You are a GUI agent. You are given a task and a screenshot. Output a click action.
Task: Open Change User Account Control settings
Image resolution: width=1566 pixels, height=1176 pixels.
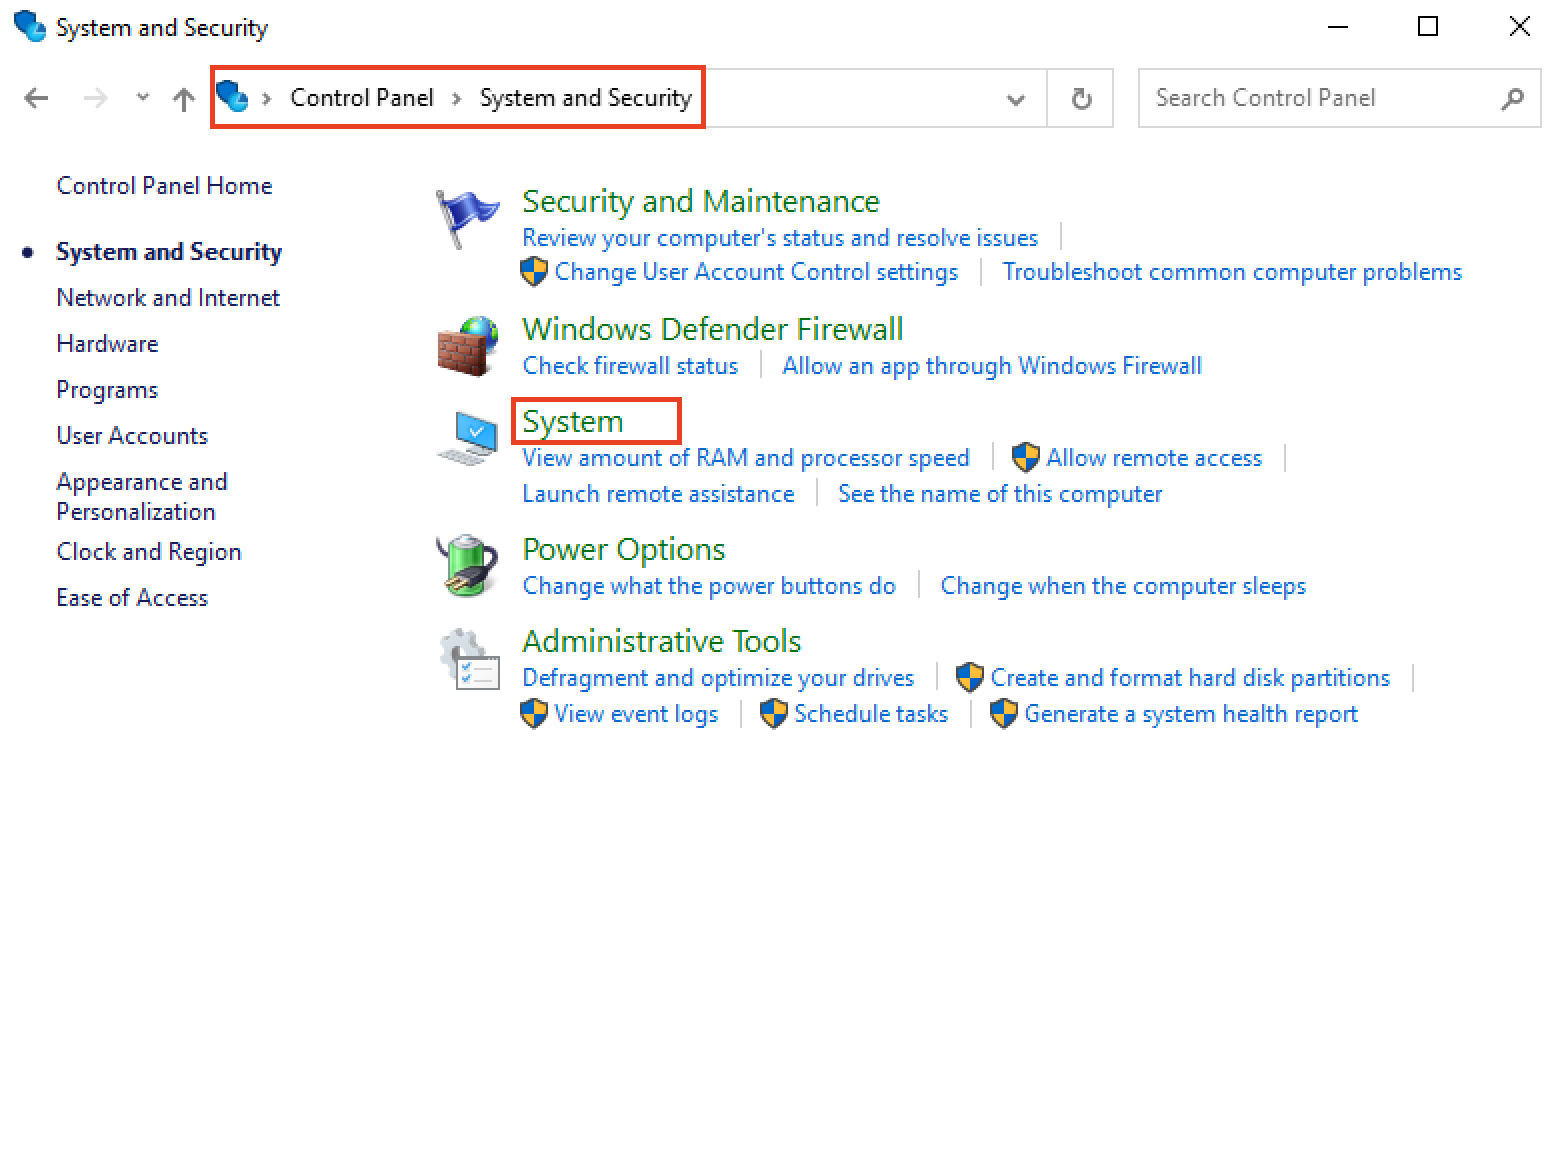(x=756, y=272)
